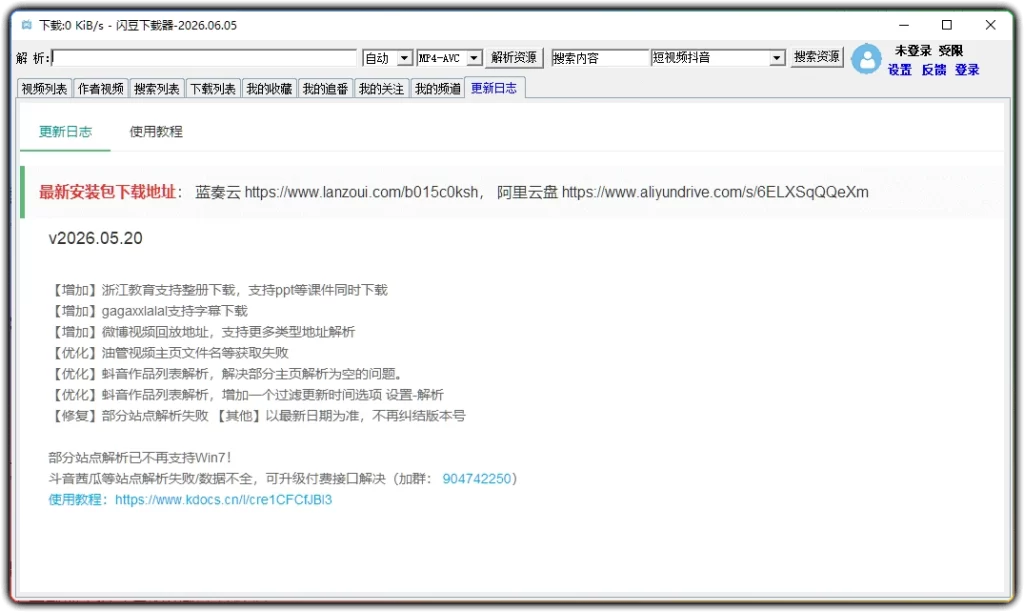
Task: Click the 登录 login link
Action: [967, 70]
